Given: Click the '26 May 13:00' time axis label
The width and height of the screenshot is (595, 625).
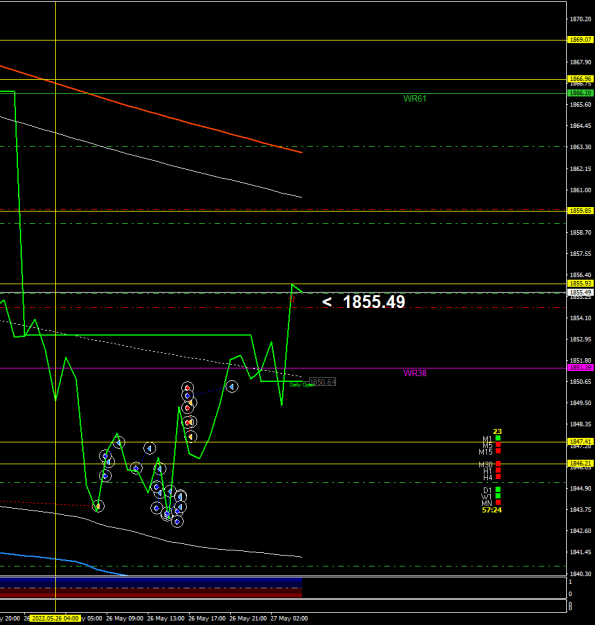Looking at the screenshot, I should click(166, 619).
